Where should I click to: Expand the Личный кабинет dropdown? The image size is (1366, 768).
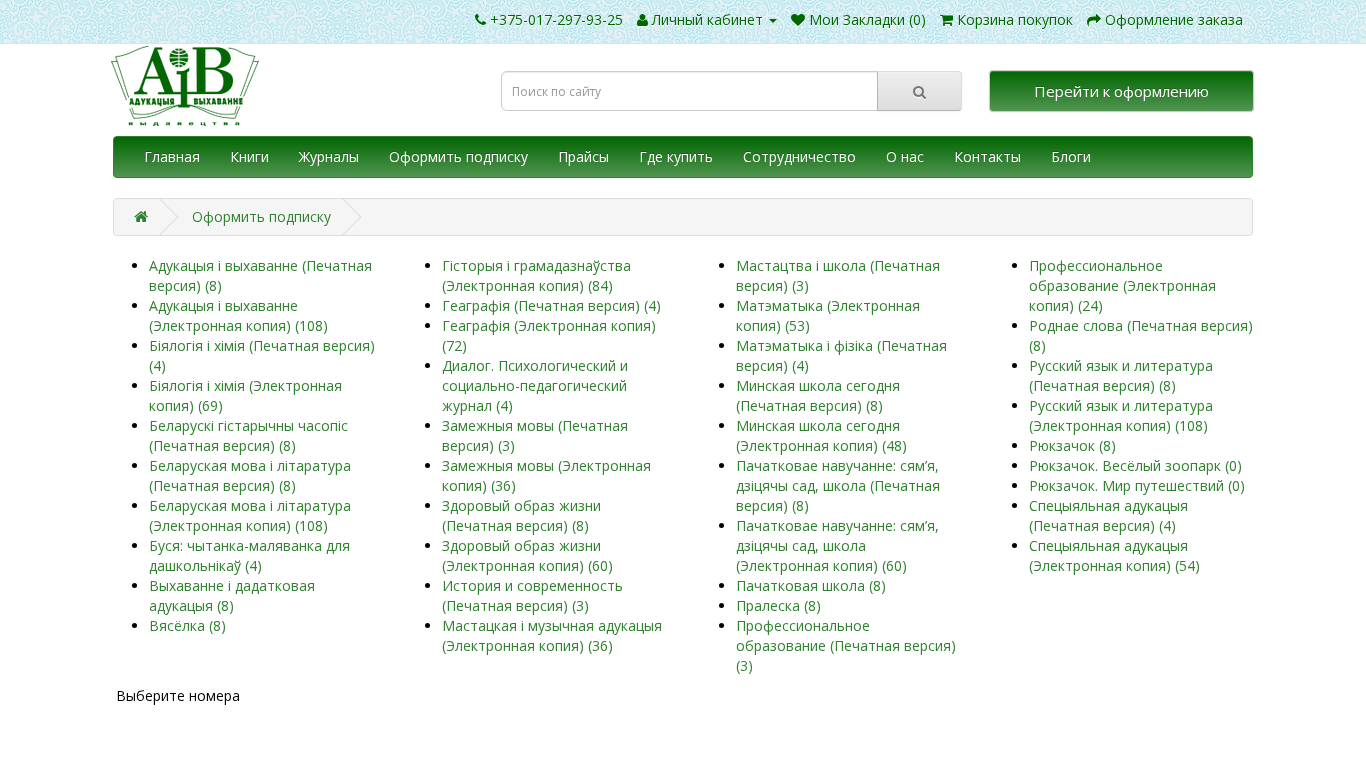pos(706,20)
